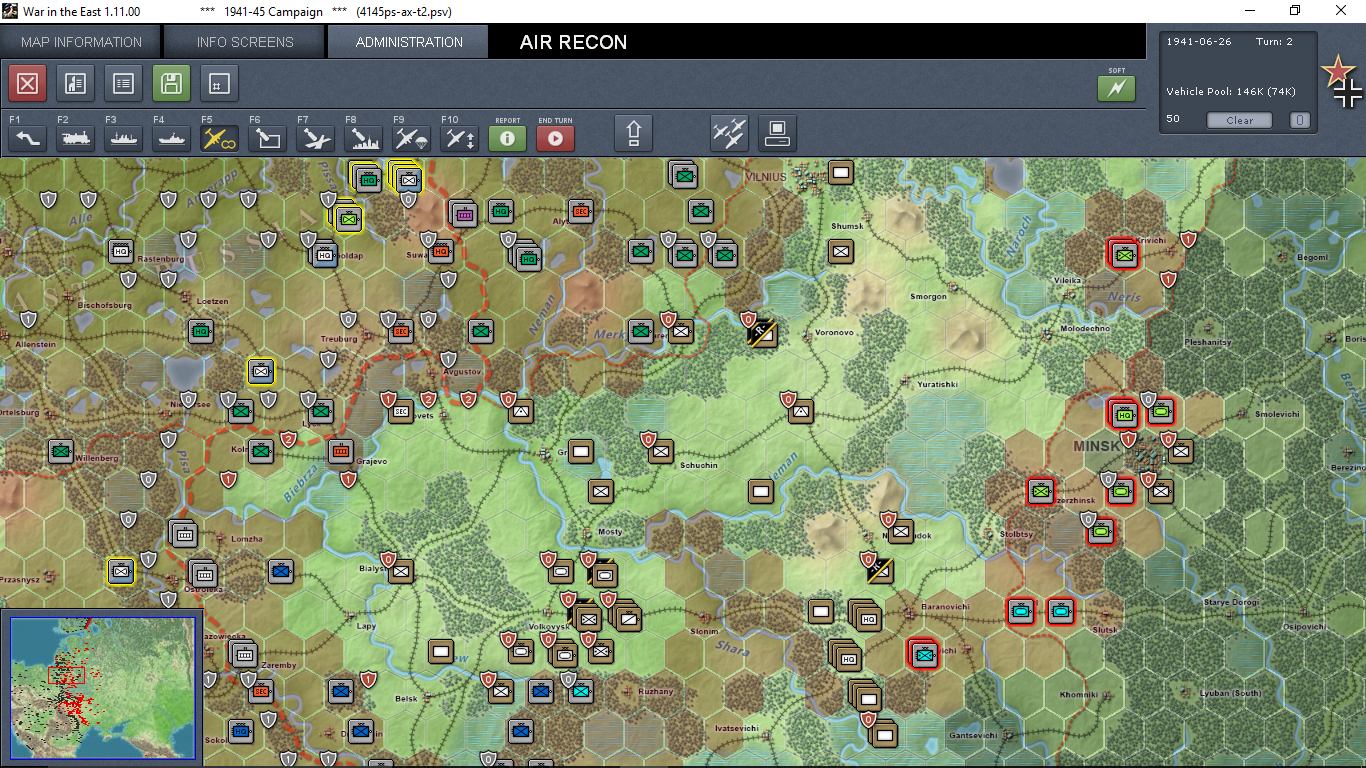Click the Vehicle Pool: 146K (74K) text

click(1231, 91)
